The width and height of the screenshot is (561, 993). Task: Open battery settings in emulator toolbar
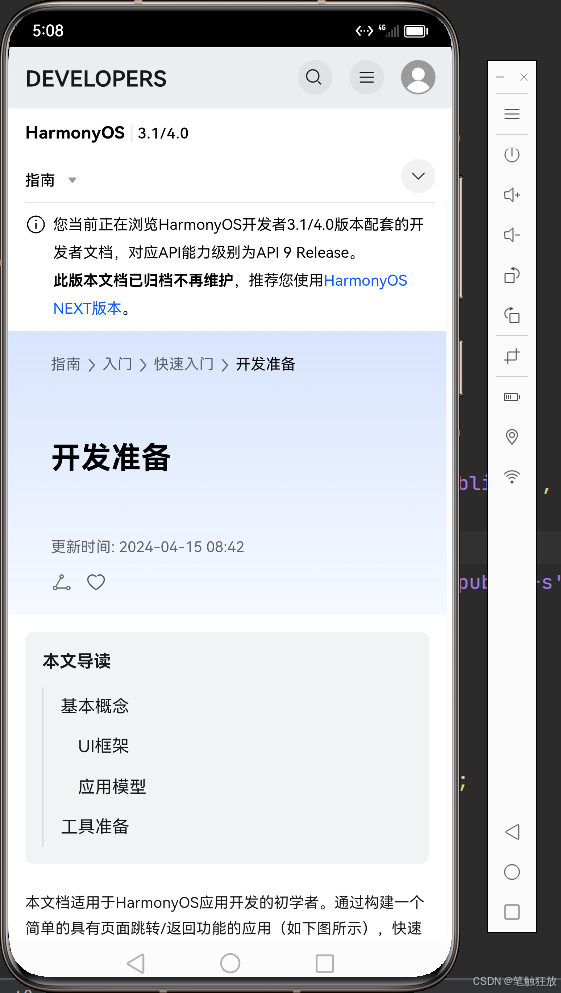click(512, 397)
